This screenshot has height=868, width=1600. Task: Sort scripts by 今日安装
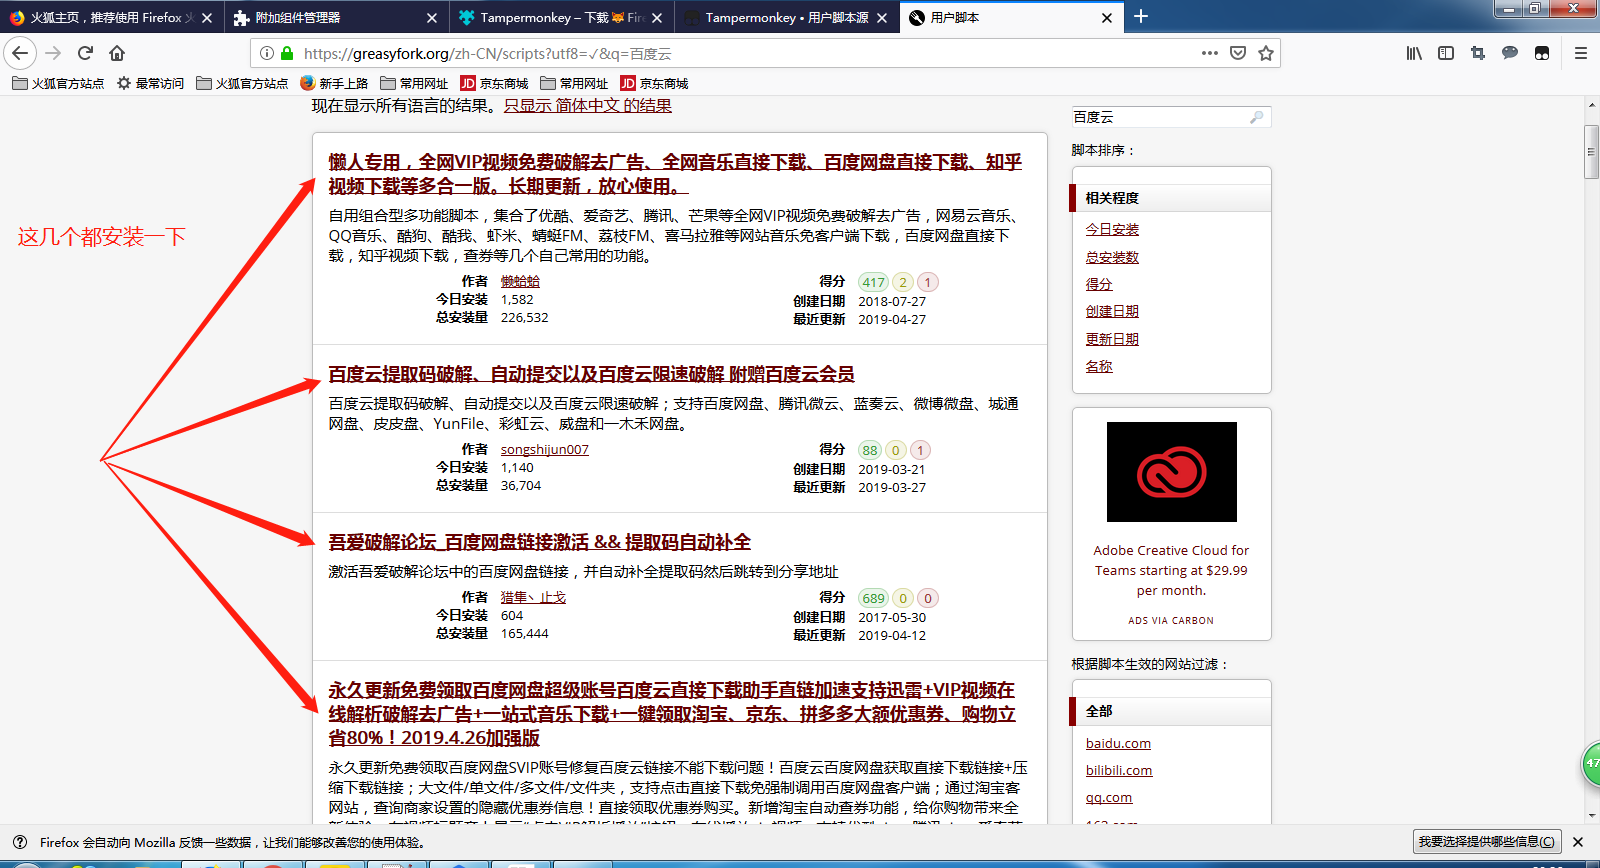coord(1112,229)
